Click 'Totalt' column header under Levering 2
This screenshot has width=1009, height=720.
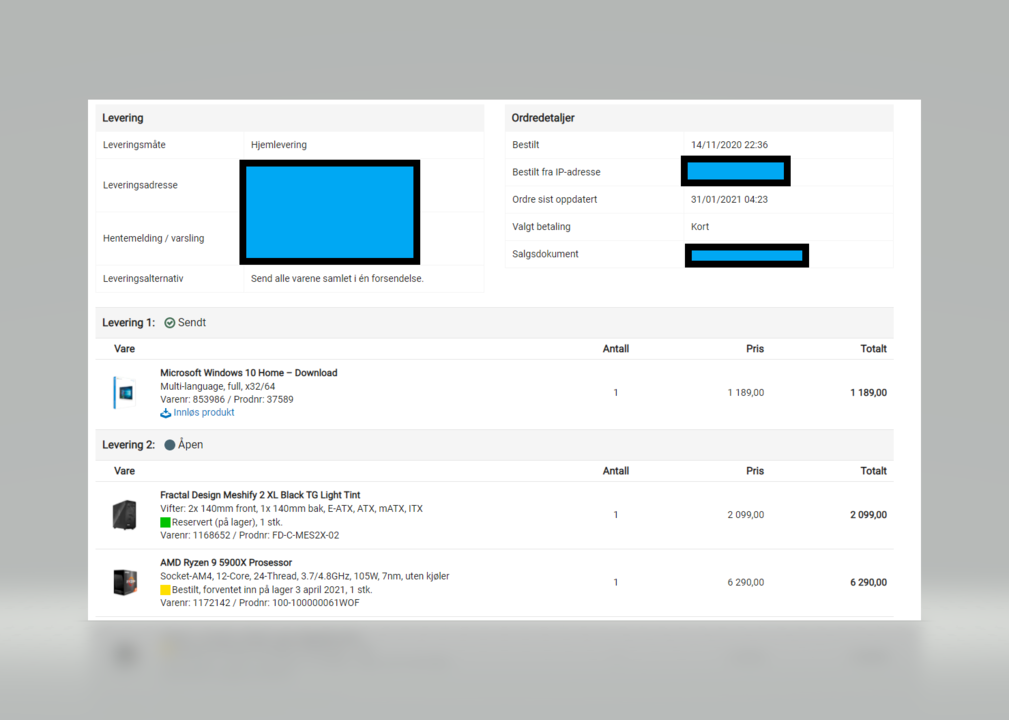pyautogui.click(x=873, y=471)
